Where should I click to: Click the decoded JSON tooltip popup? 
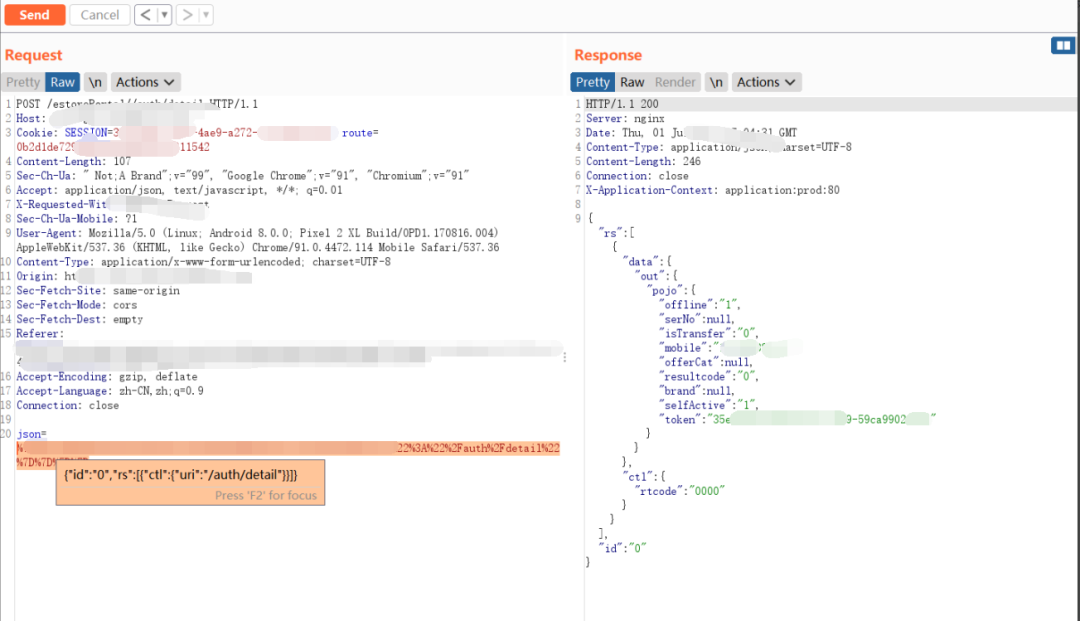(x=190, y=482)
